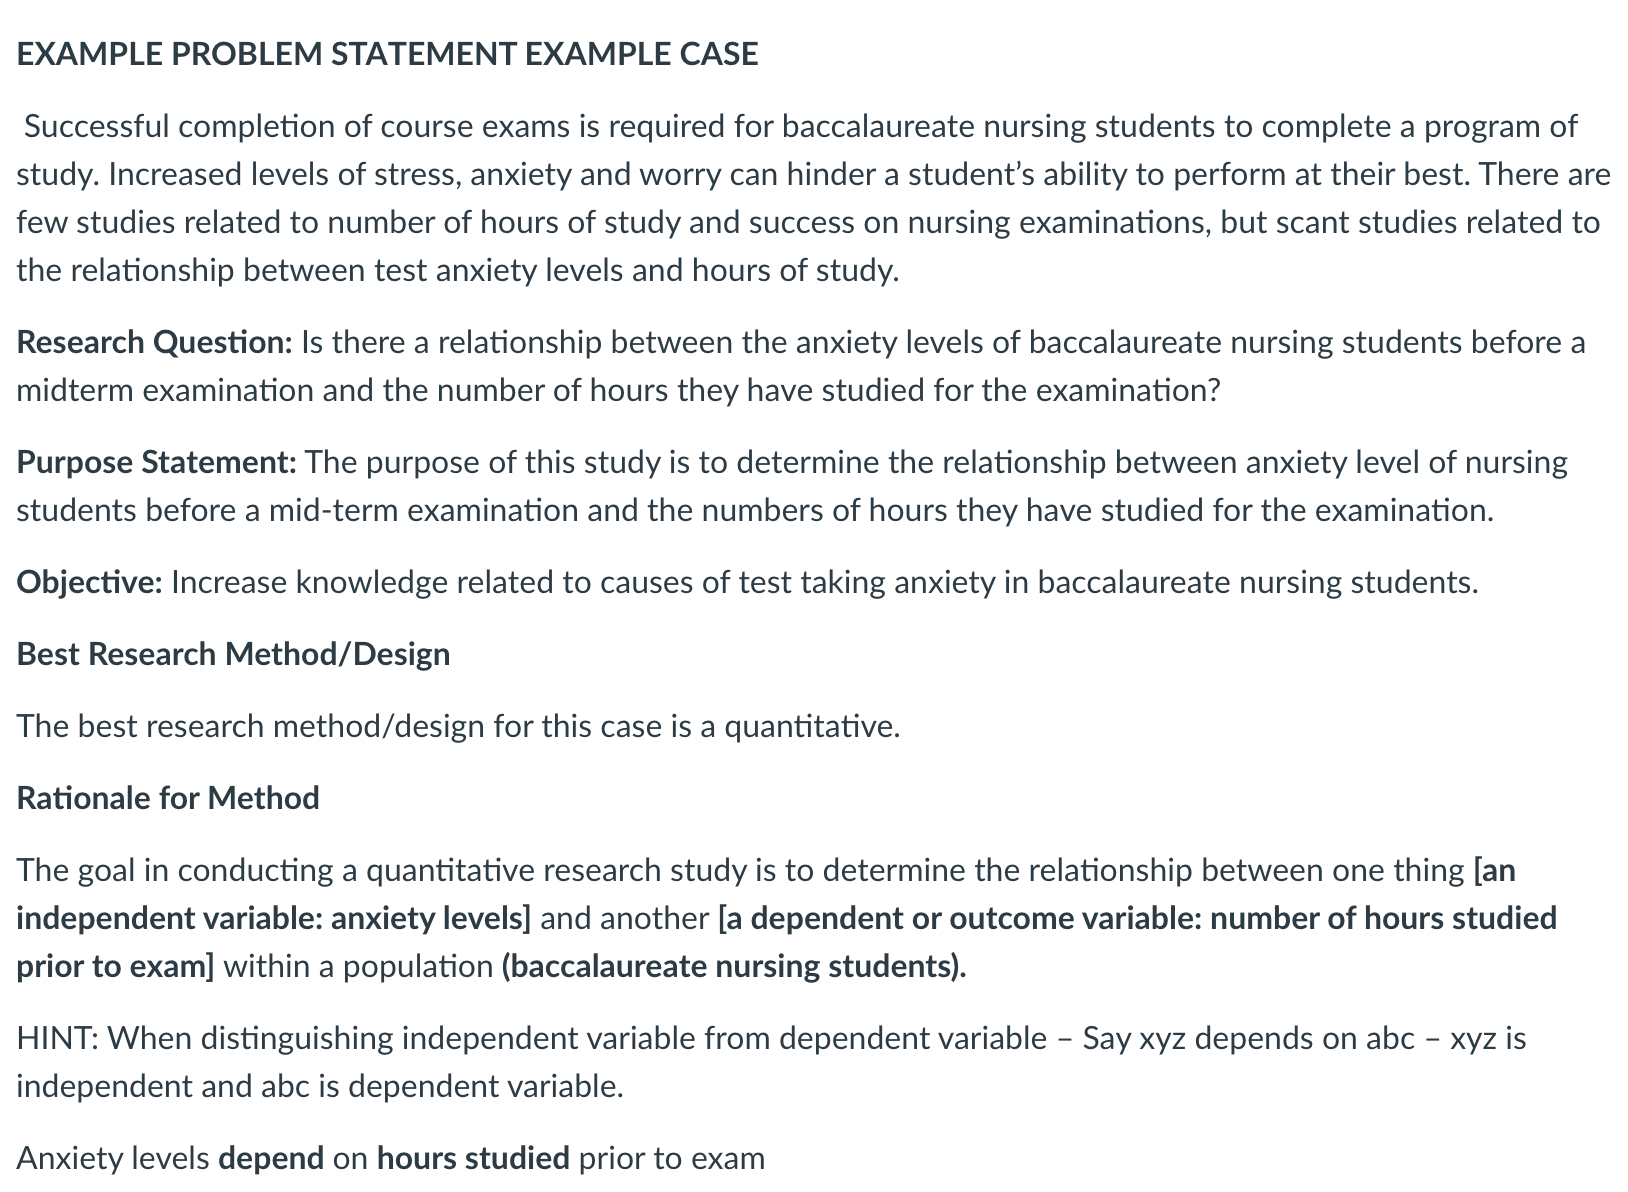
Task: Click bold text prior to exam bracket
Action: 115,967
